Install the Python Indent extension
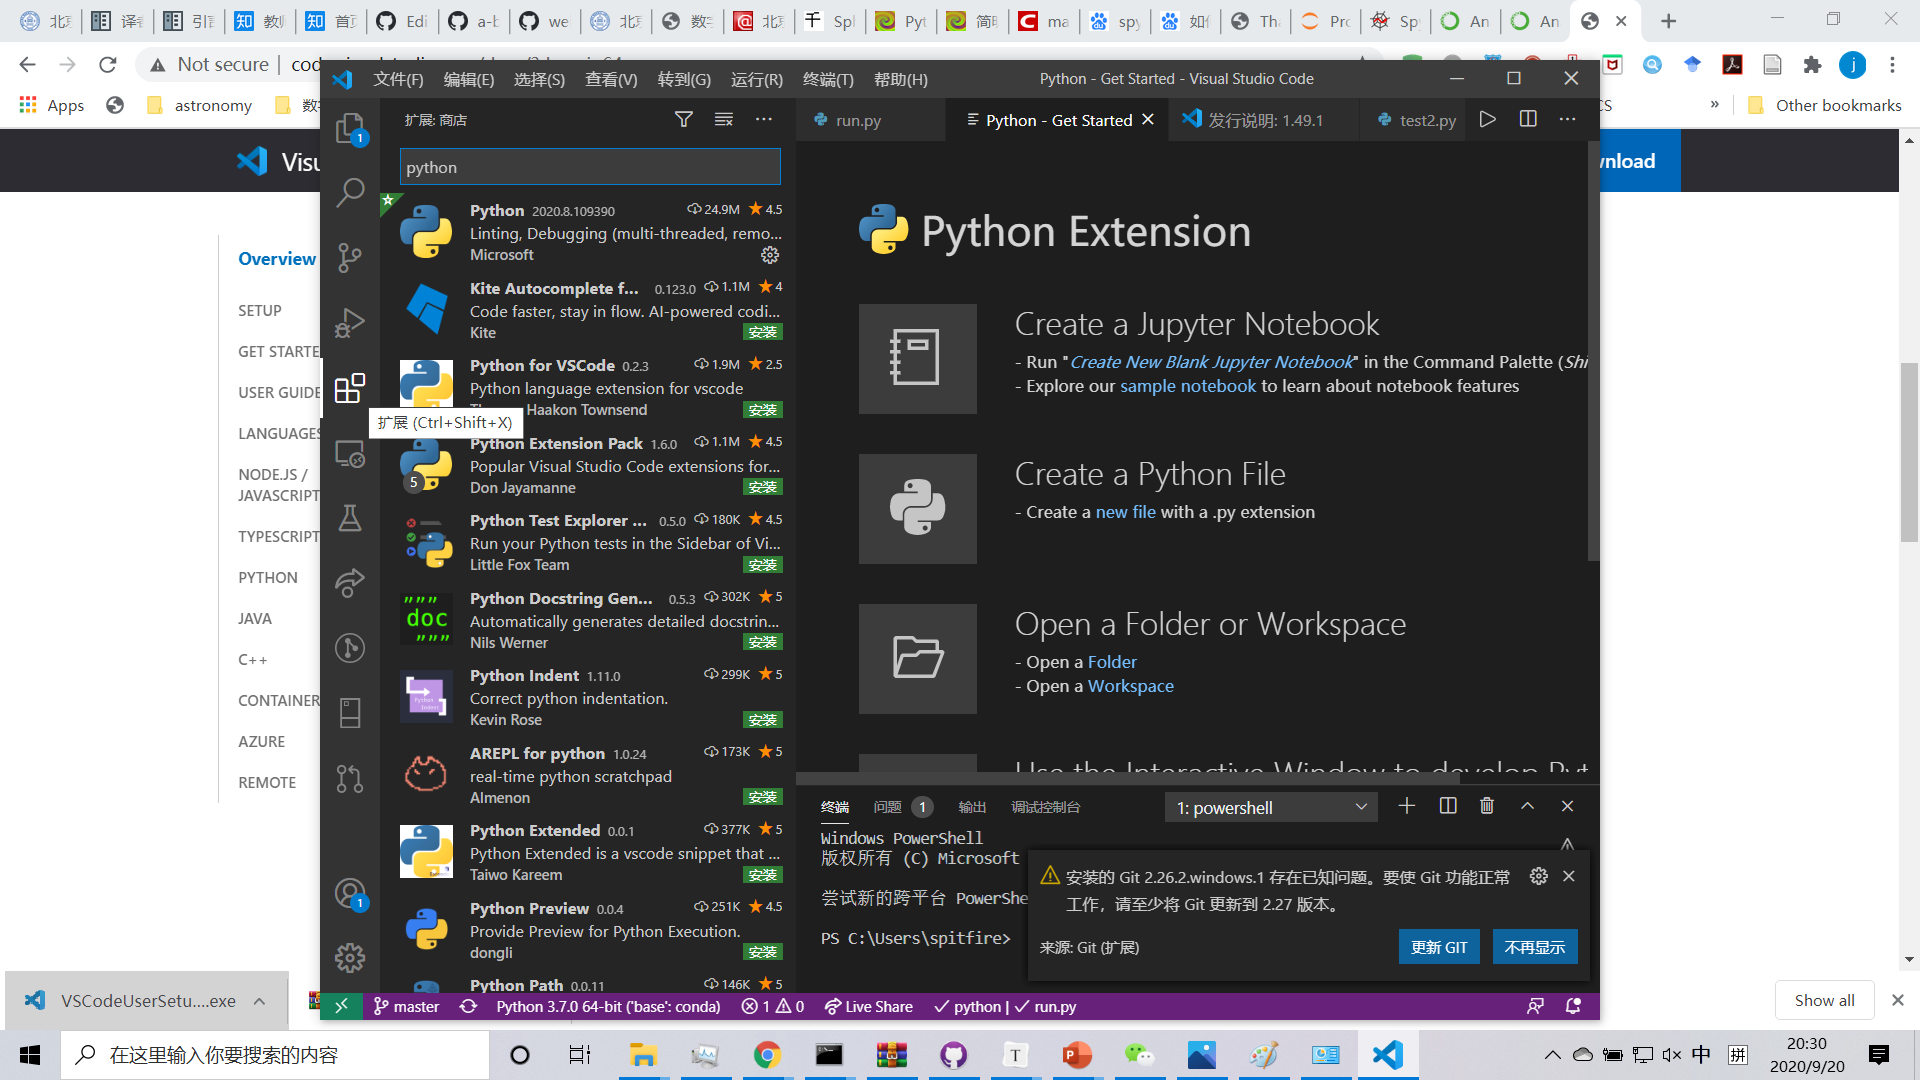Image resolution: width=1920 pixels, height=1080 pixels. [x=763, y=720]
